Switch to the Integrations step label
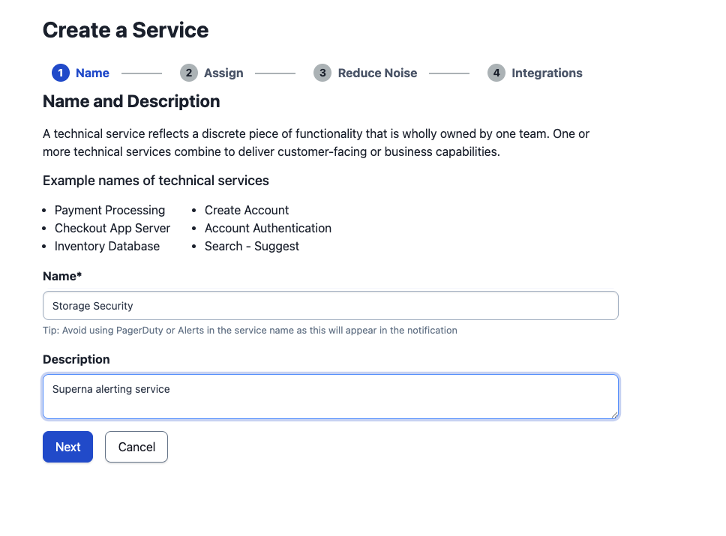Image resolution: width=726 pixels, height=536 pixels. pyautogui.click(x=547, y=73)
